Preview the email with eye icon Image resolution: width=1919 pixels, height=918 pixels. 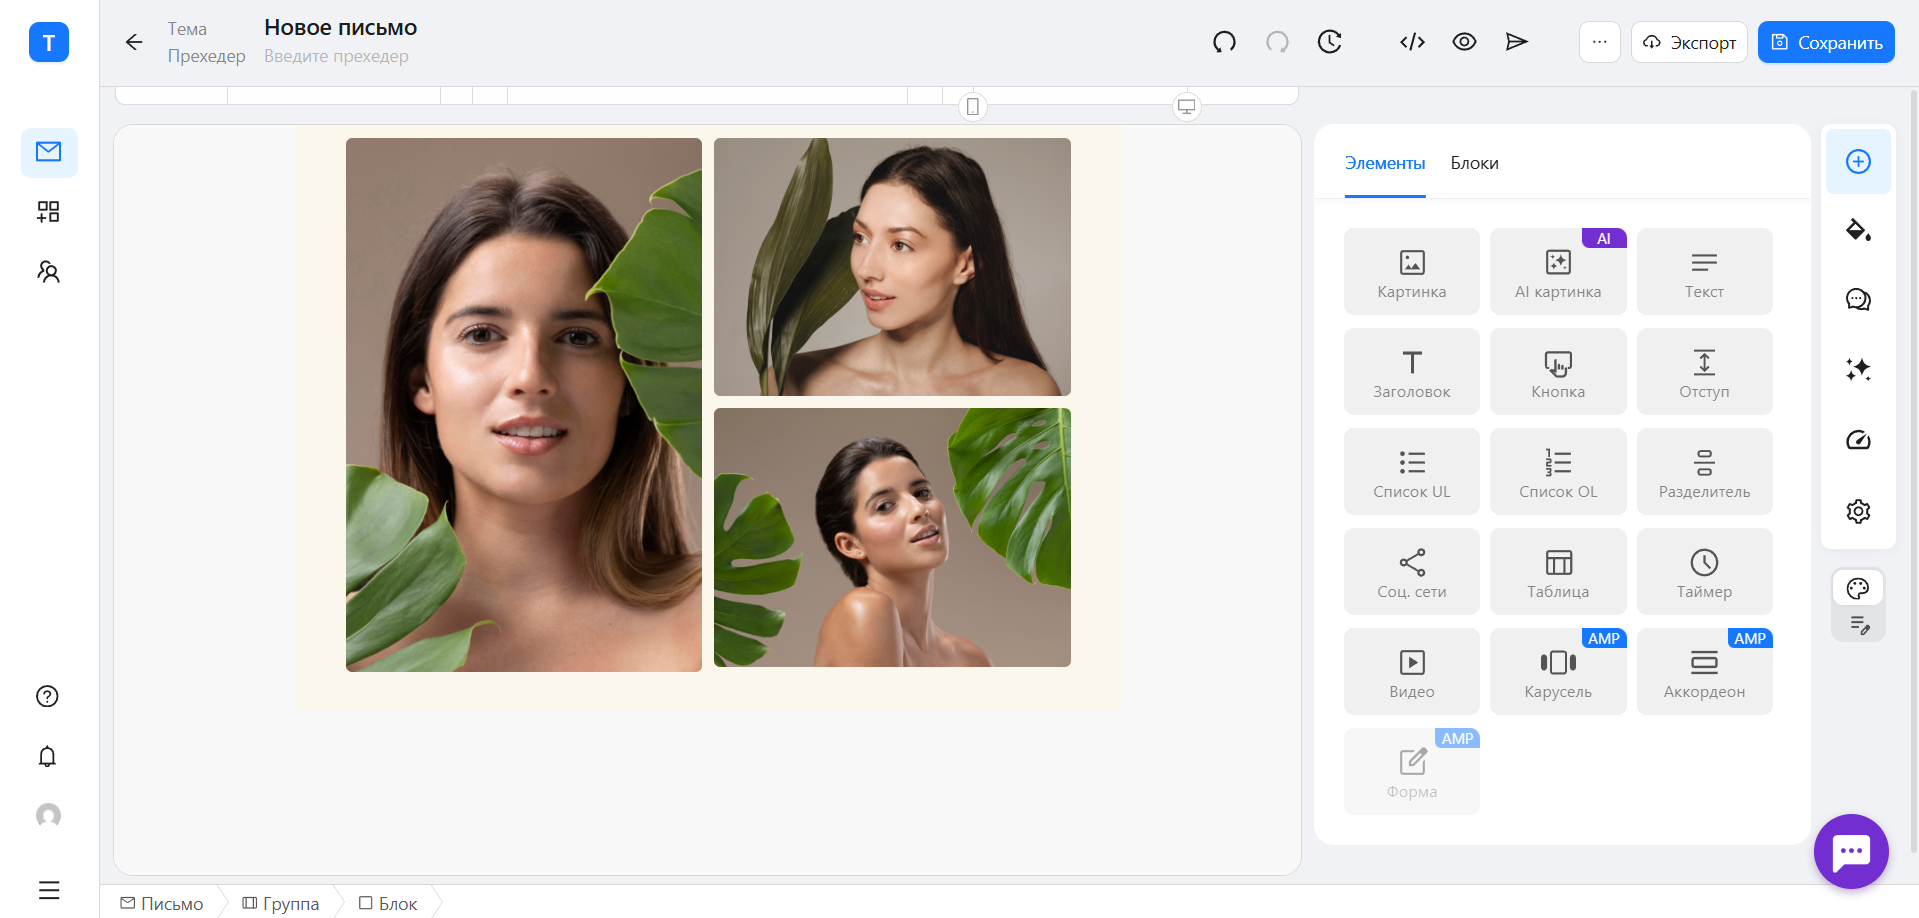tap(1464, 42)
